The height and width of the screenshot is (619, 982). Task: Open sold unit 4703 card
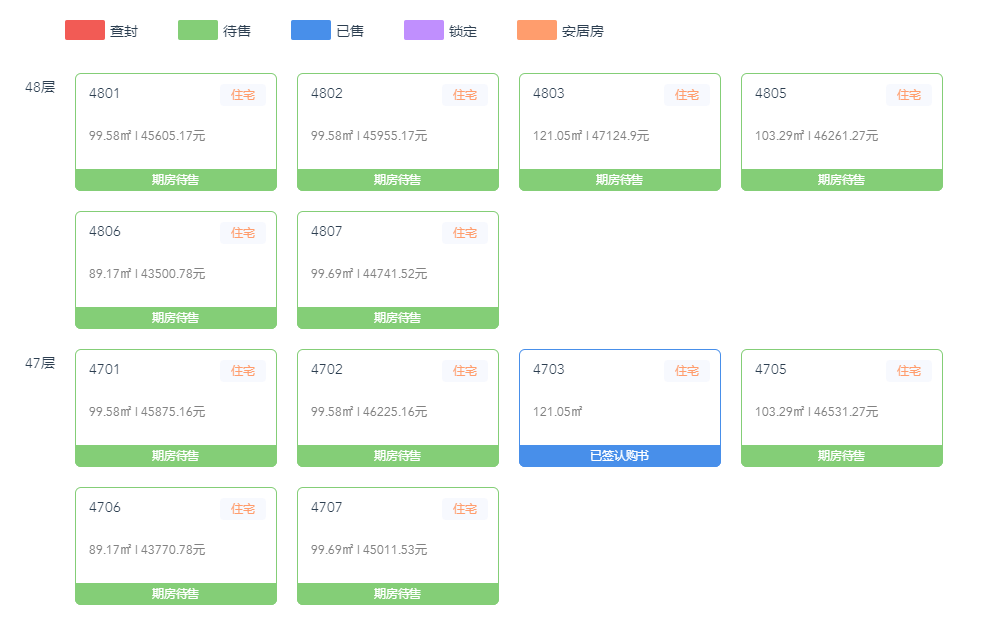pos(620,401)
